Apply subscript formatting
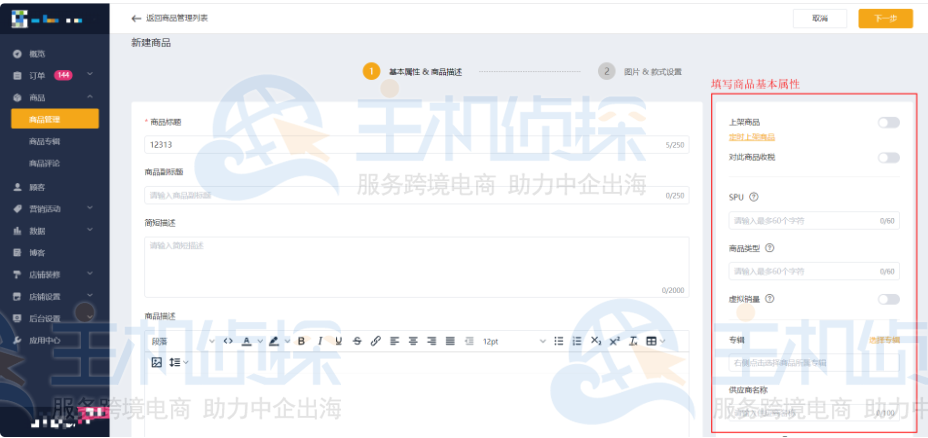Screen dimensions: 928x438 [596, 341]
